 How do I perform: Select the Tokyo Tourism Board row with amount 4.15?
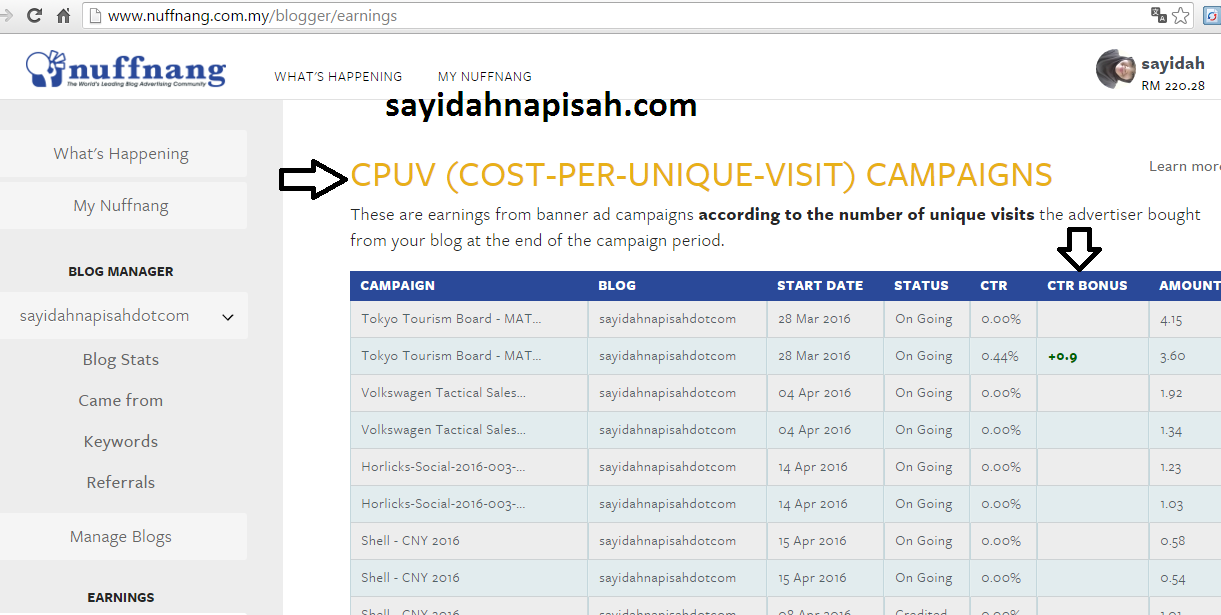785,319
